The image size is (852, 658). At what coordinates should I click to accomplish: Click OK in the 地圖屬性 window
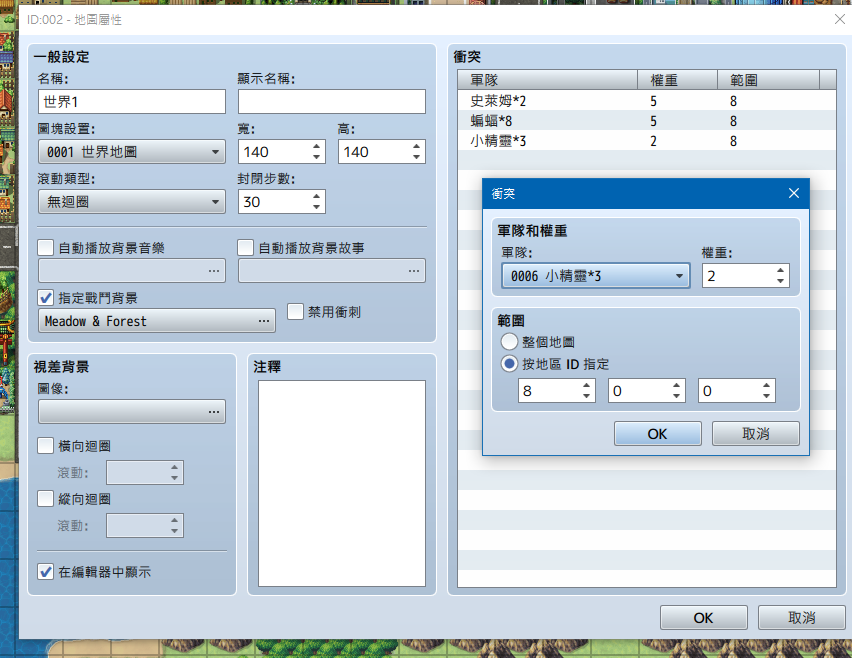[704, 618]
